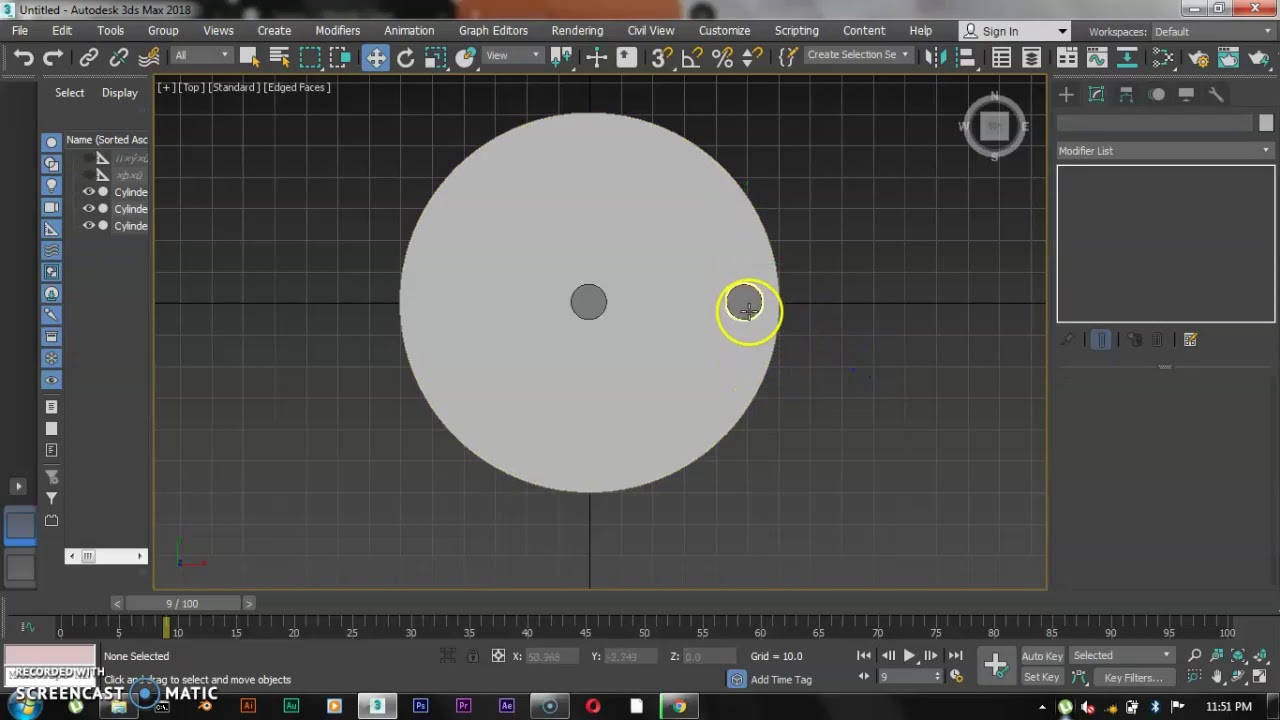This screenshot has height=720, width=1280.
Task: Open the Rendering menu
Action: [577, 31]
